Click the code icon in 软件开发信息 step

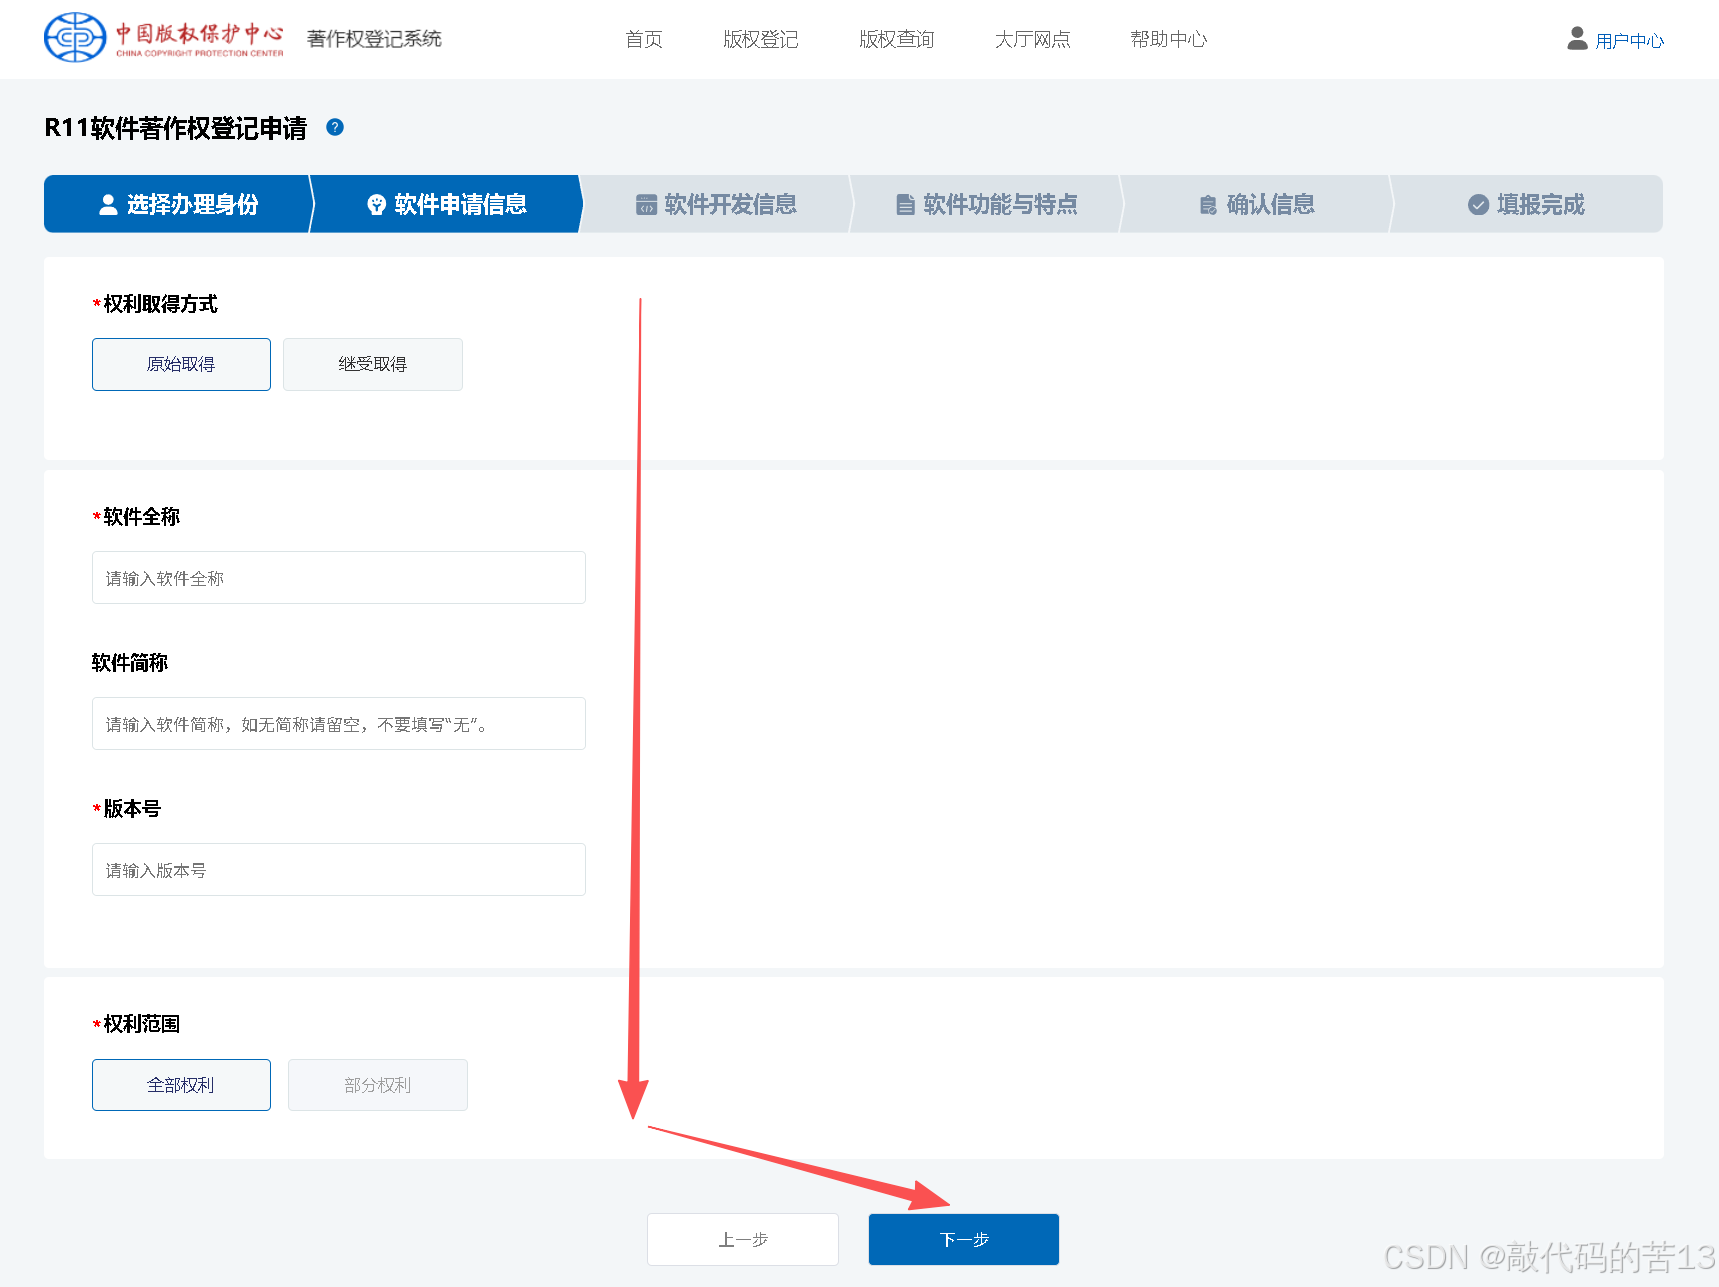646,204
